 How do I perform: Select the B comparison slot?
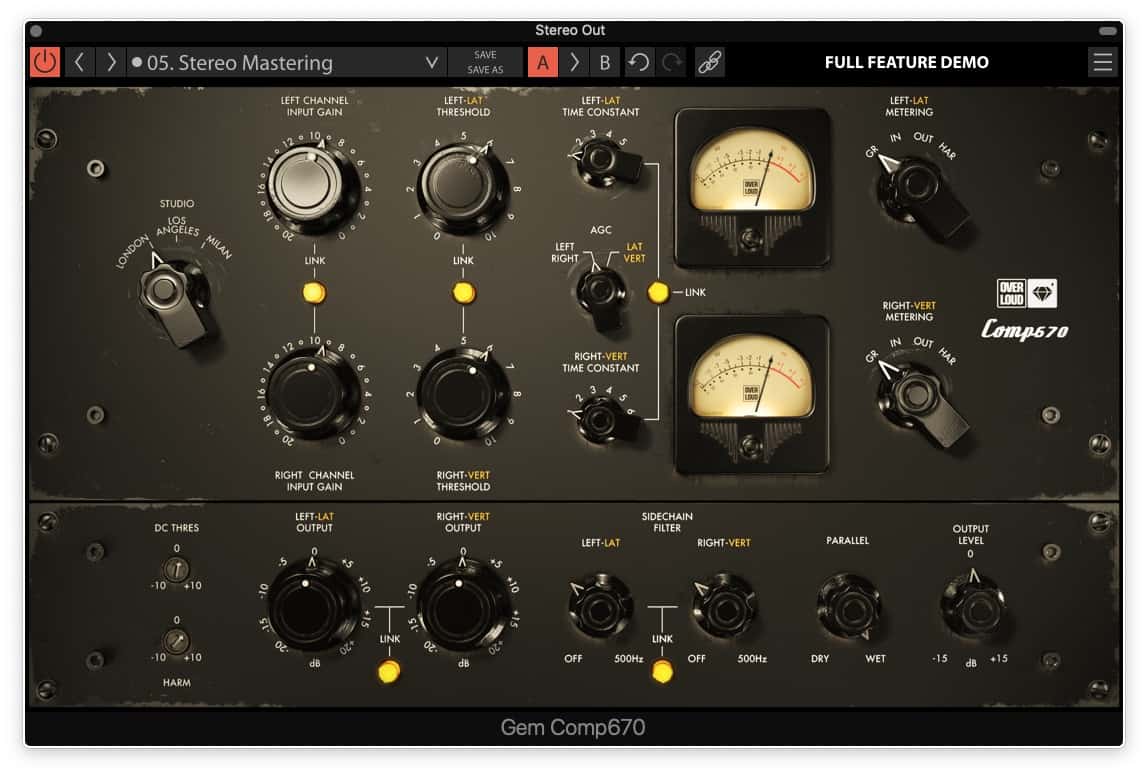[x=605, y=62]
